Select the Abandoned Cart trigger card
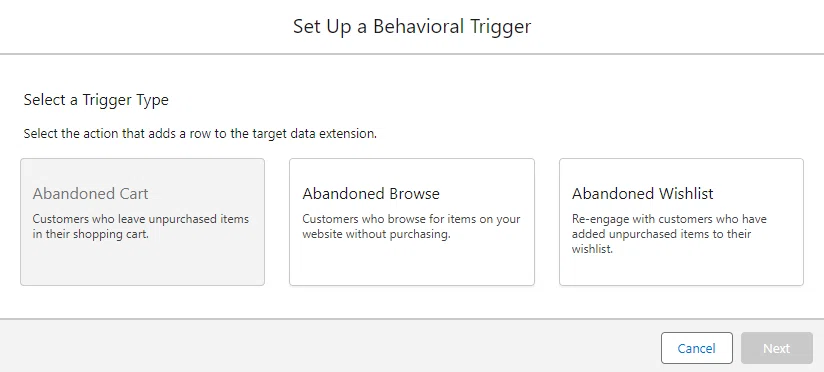Screen dimensions: 824x372 142,222
